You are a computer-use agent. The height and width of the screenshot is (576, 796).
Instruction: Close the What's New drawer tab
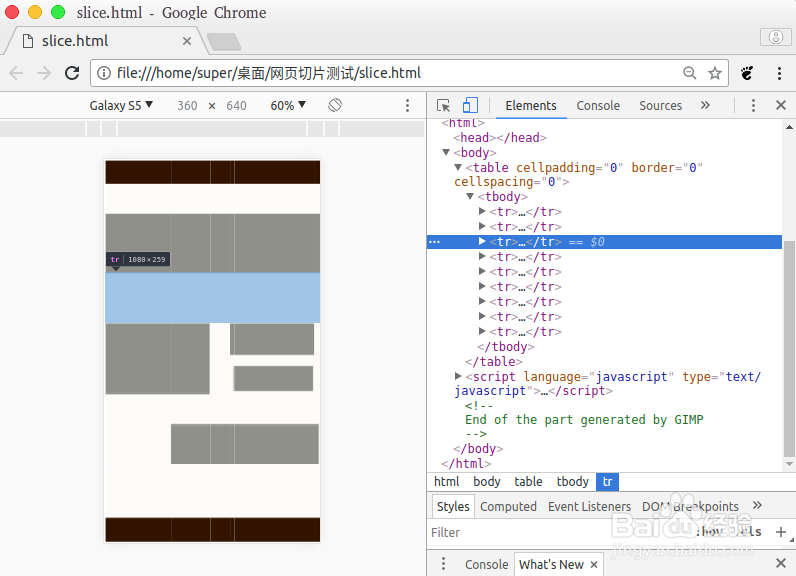point(594,564)
